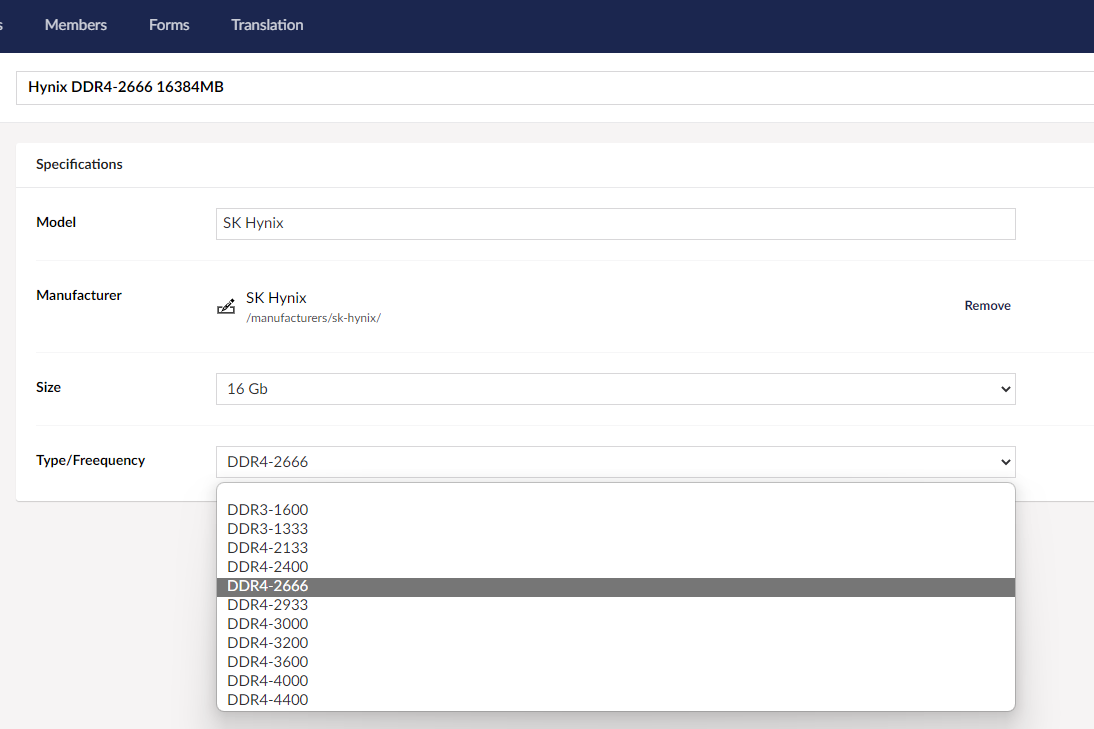Pick DDR4-4000 from the frequency options
Image resolution: width=1094 pixels, height=729 pixels.
coord(615,680)
